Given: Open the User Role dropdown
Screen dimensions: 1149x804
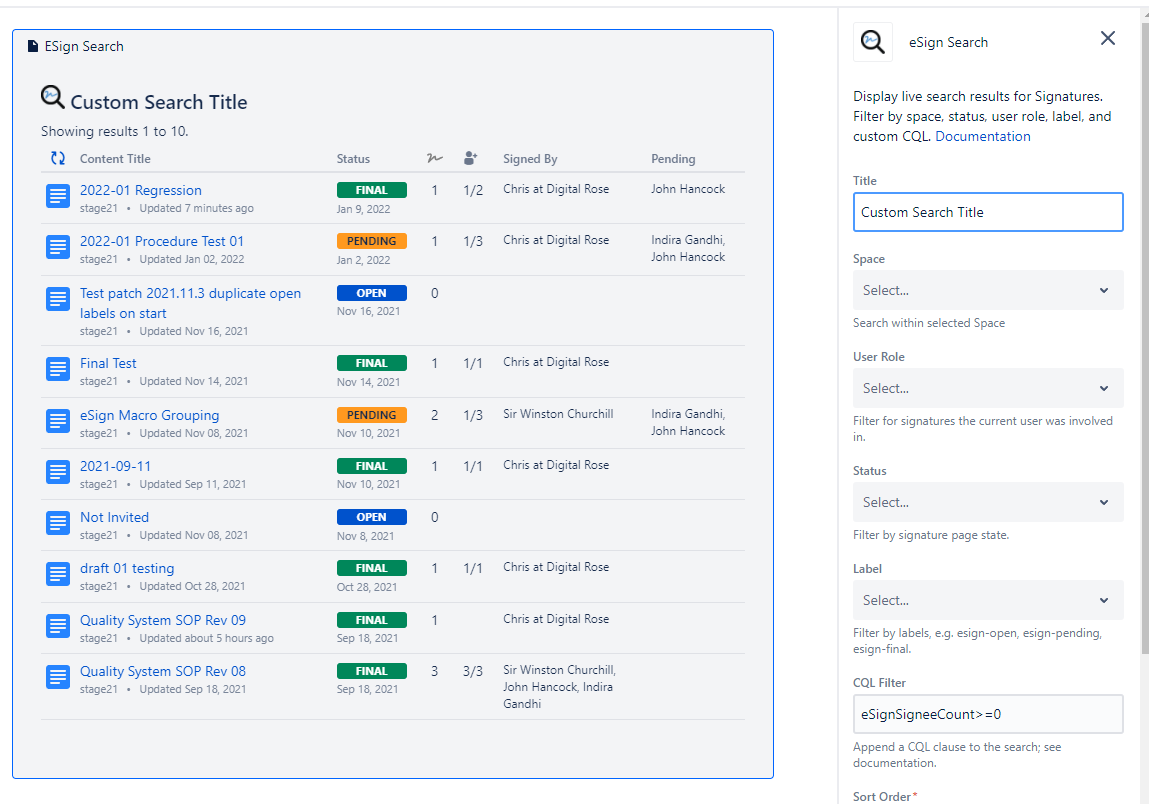Looking at the screenshot, I should click(x=987, y=388).
